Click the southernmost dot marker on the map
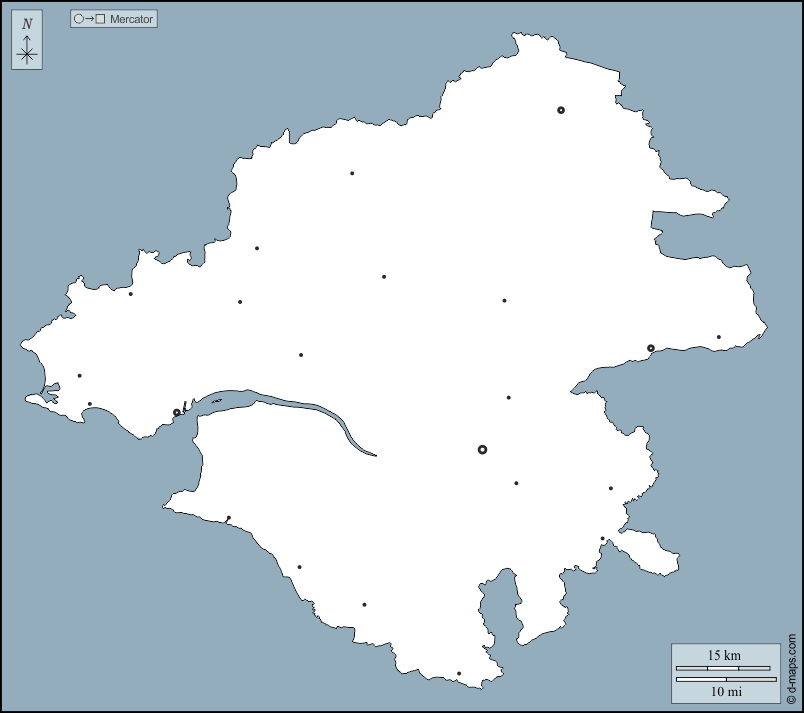The width and height of the screenshot is (804, 713). click(x=459, y=674)
